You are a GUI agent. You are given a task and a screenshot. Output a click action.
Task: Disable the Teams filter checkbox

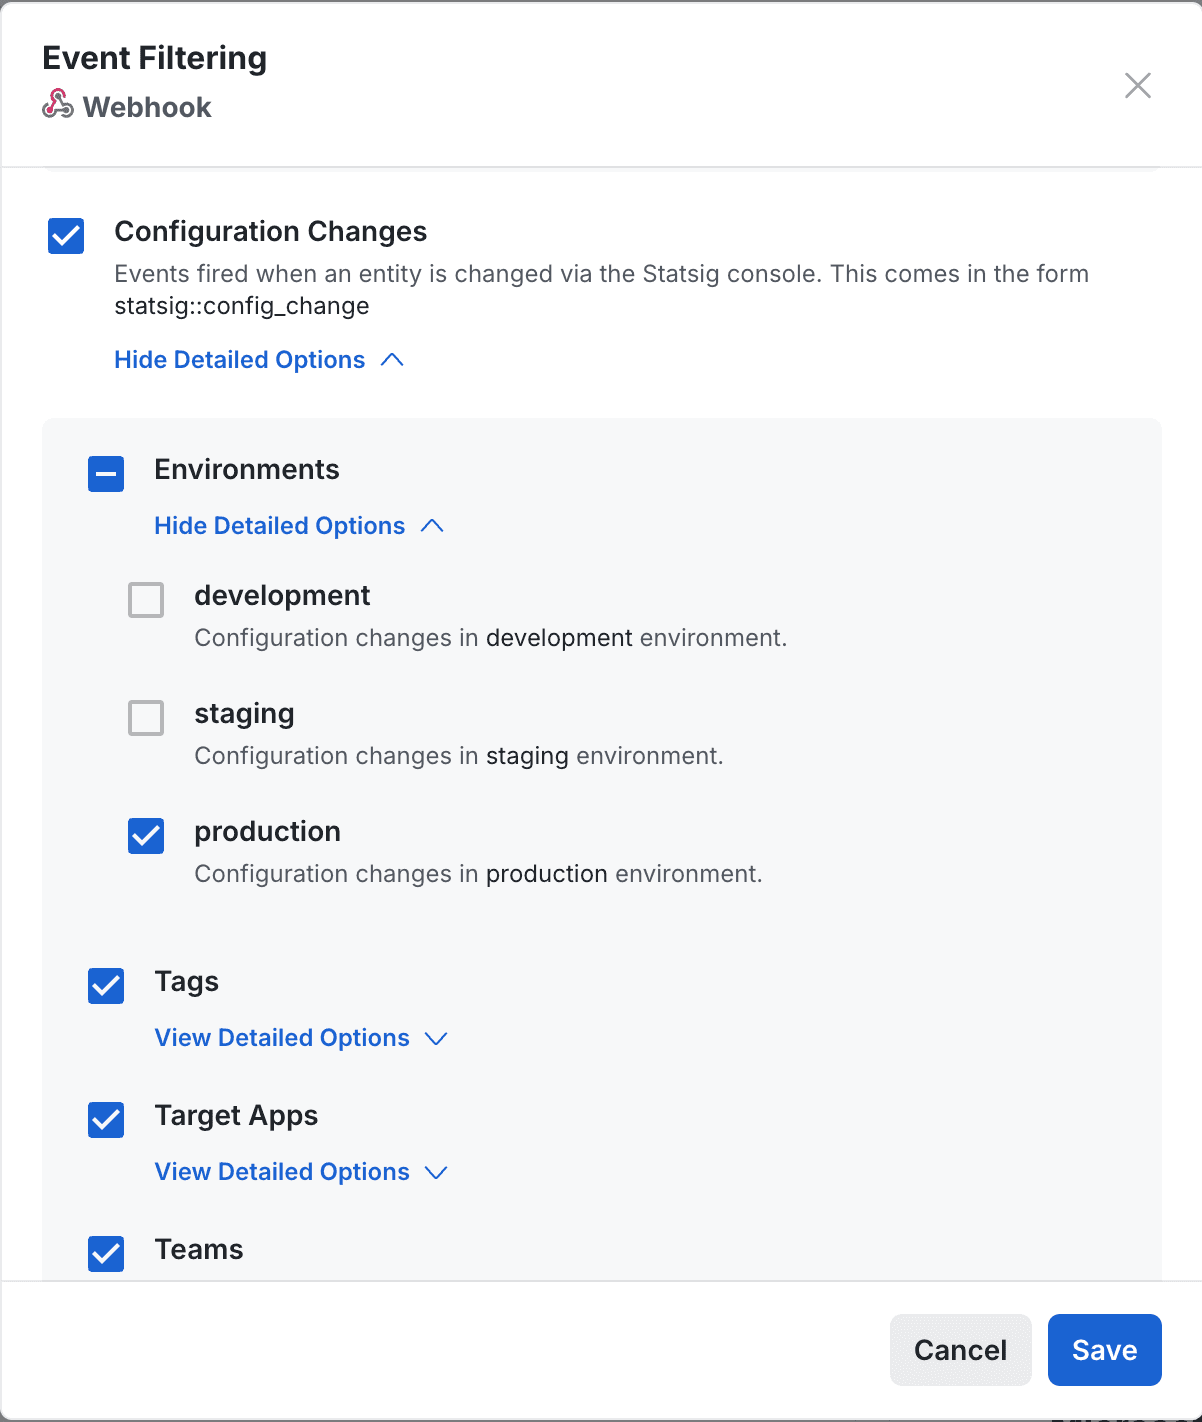[x=105, y=1254]
